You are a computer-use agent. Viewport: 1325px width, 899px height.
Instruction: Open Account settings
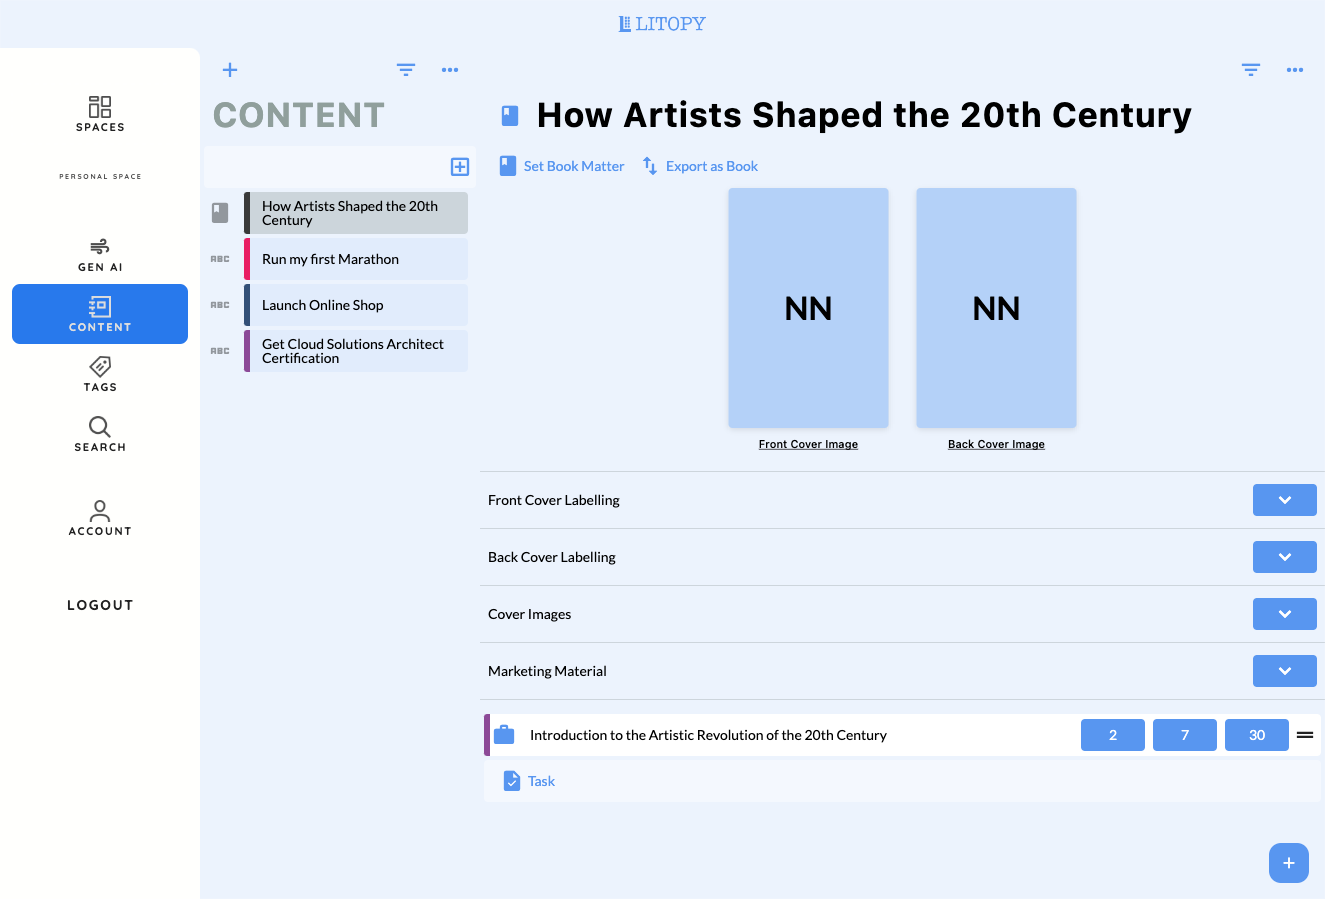(x=100, y=517)
